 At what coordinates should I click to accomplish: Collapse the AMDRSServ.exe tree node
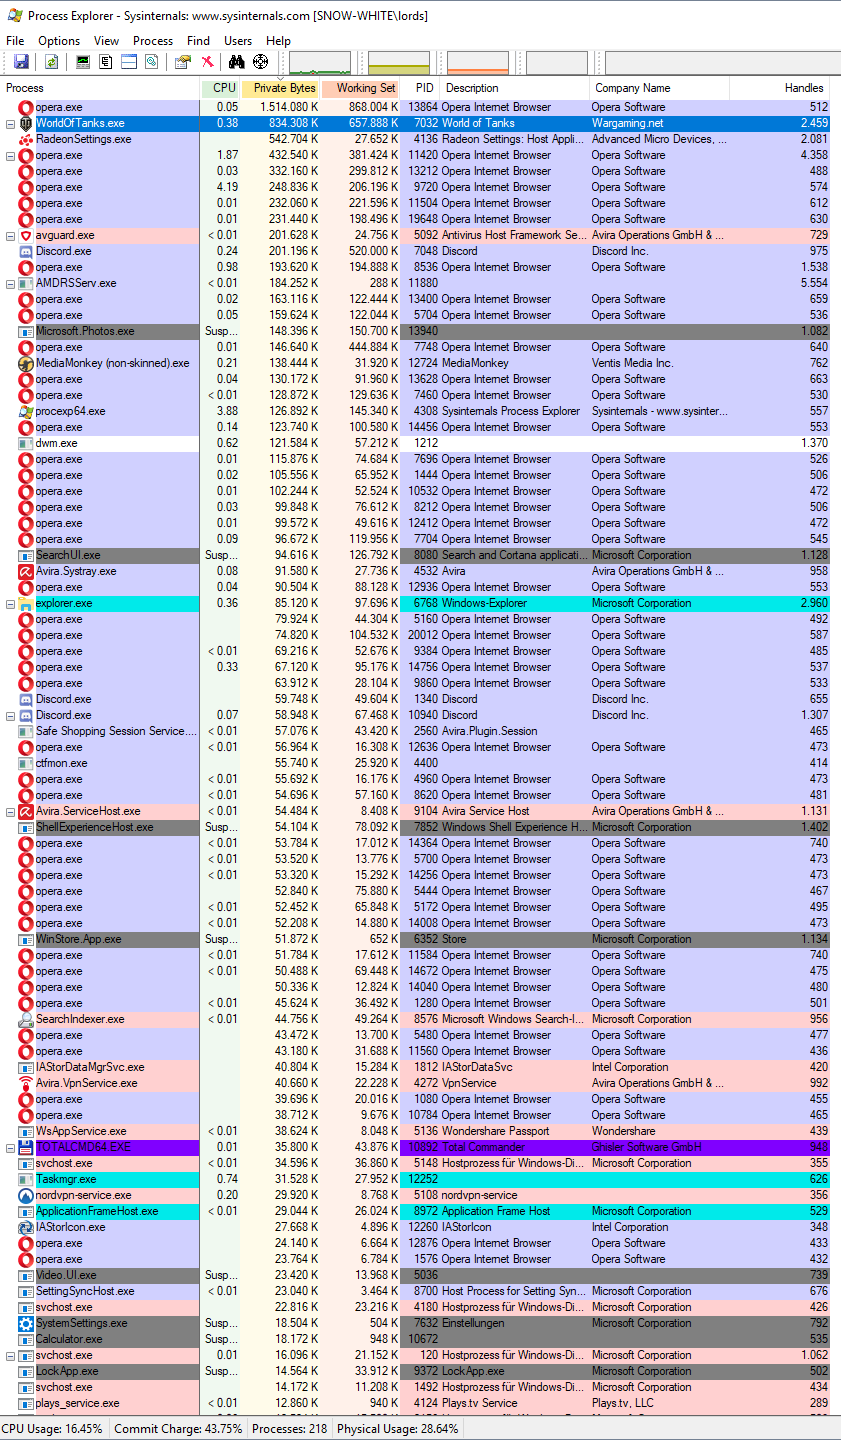click(x=11, y=284)
